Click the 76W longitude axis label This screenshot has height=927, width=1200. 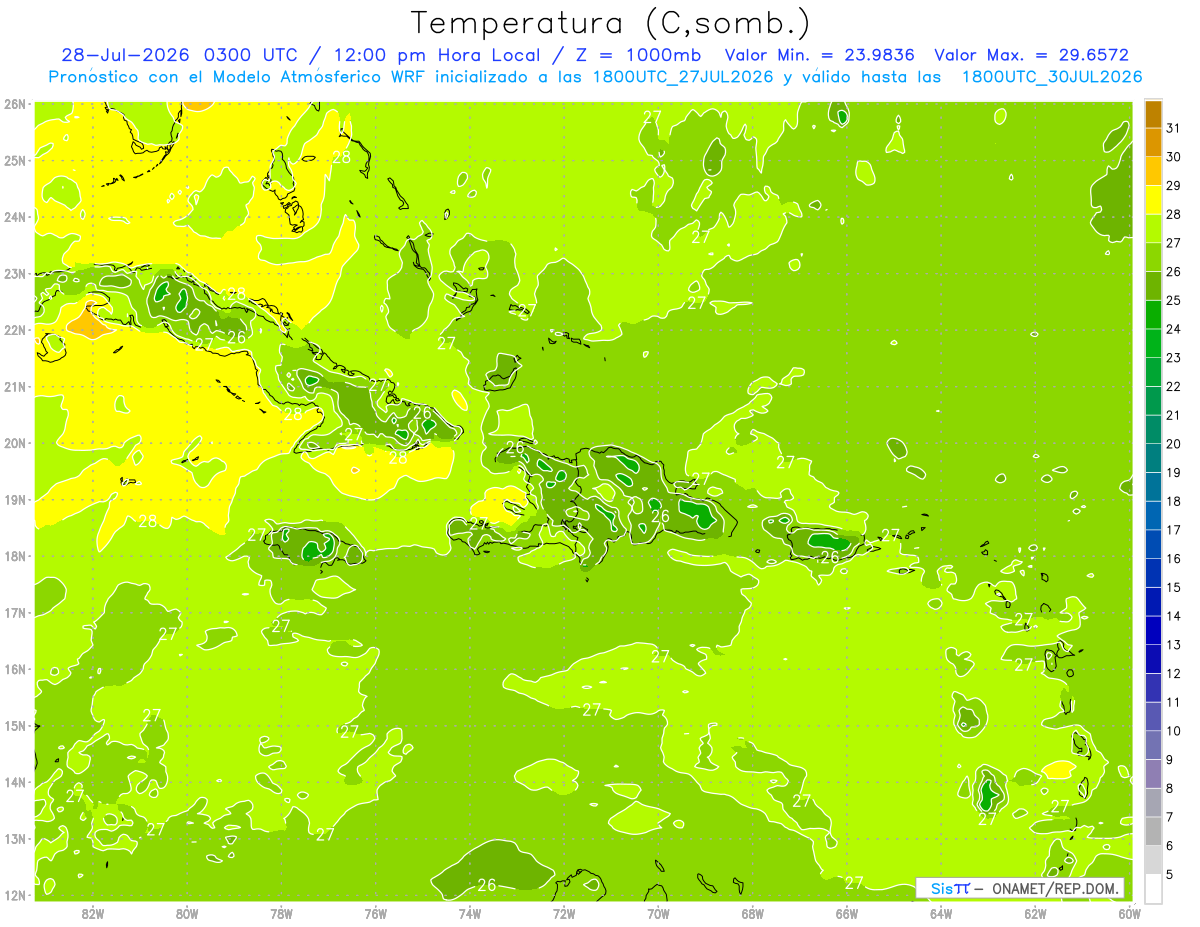pos(375,914)
